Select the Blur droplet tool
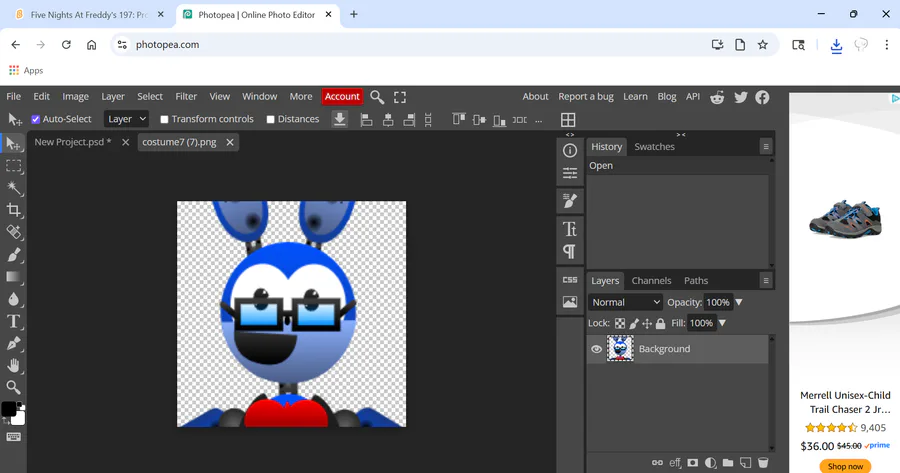900x473 pixels. [x=13, y=299]
